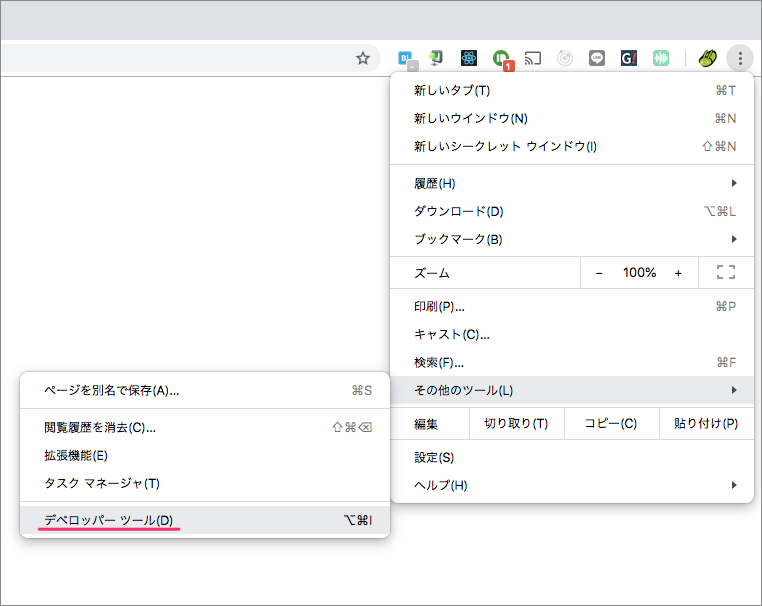Click 貼り付け(P) in the edit row
This screenshot has height=606, width=762.
click(x=707, y=424)
